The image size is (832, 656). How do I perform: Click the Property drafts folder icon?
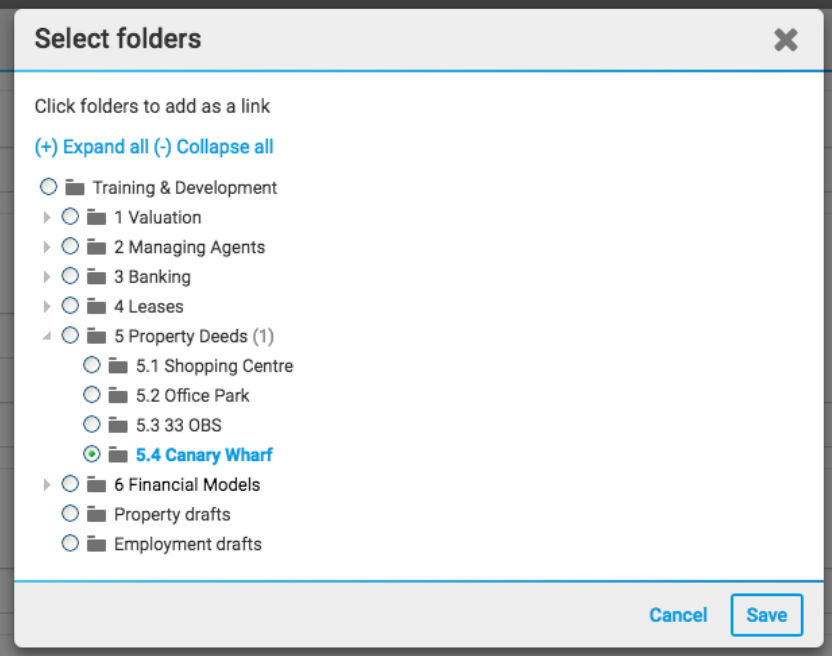(x=97, y=514)
